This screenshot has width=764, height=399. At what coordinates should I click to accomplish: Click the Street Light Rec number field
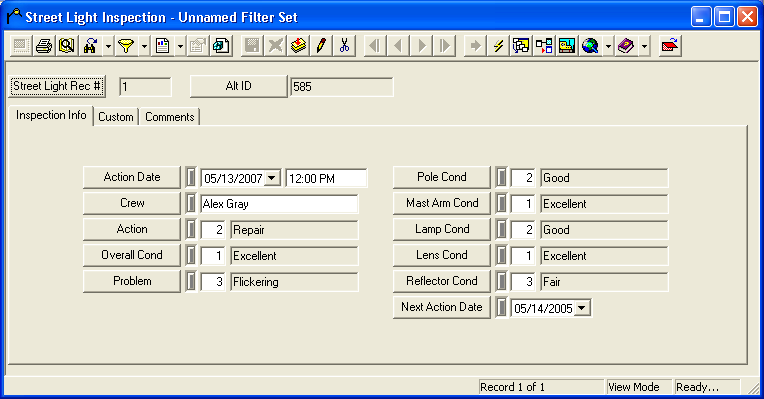click(145, 87)
